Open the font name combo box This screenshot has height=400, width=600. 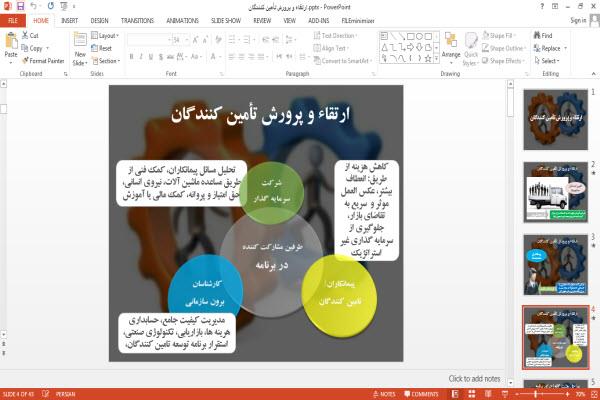(x=149, y=39)
